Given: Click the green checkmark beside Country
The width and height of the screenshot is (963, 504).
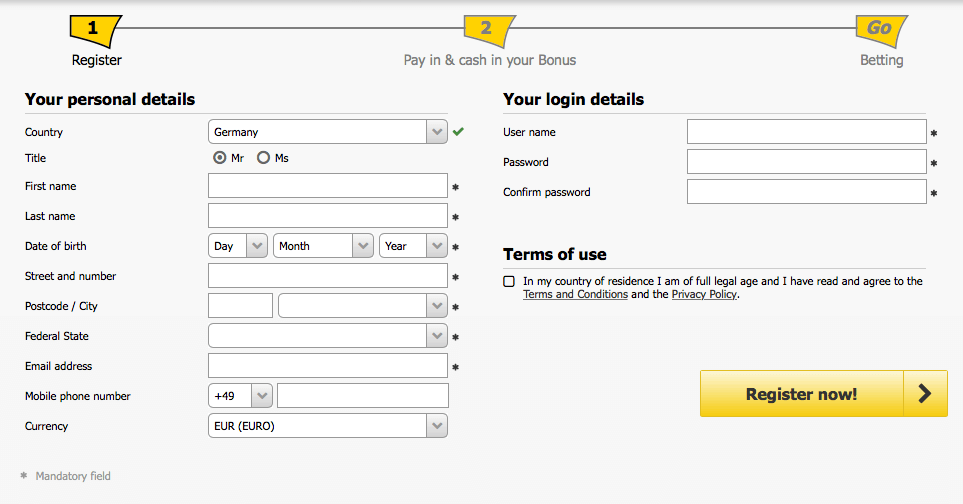Looking at the screenshot, I should click(458, 131).
